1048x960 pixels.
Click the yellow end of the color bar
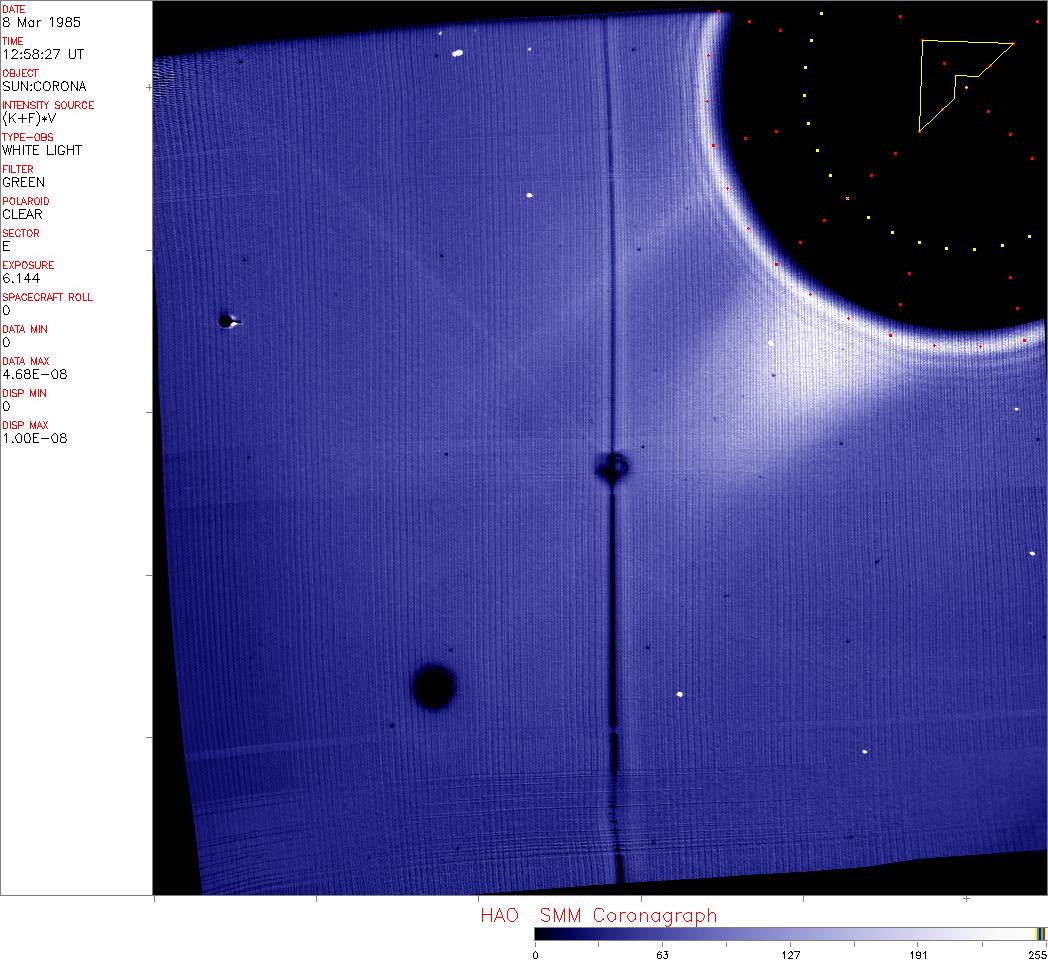(x=1038, y=934)
